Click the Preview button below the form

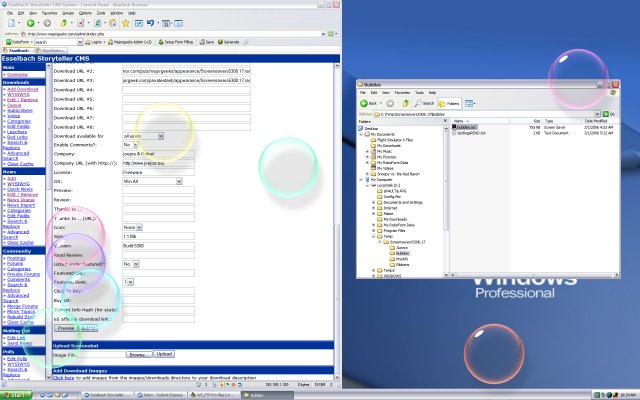[x=65, y=328]
